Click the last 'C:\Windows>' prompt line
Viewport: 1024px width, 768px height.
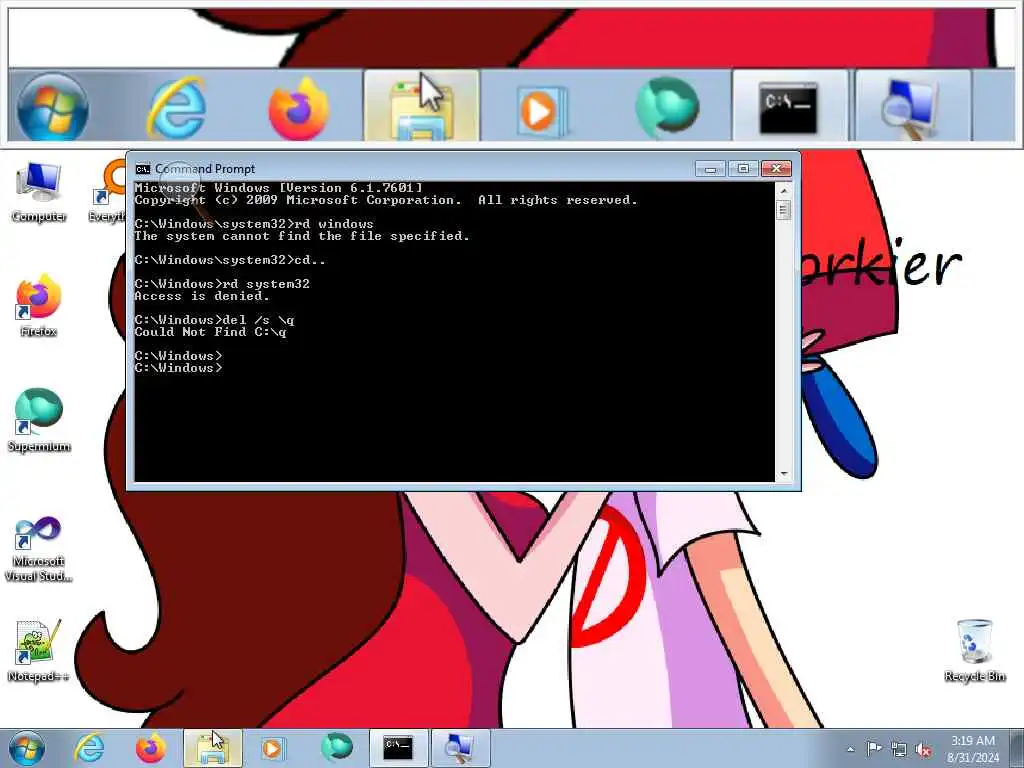click(x=178, y=368)
